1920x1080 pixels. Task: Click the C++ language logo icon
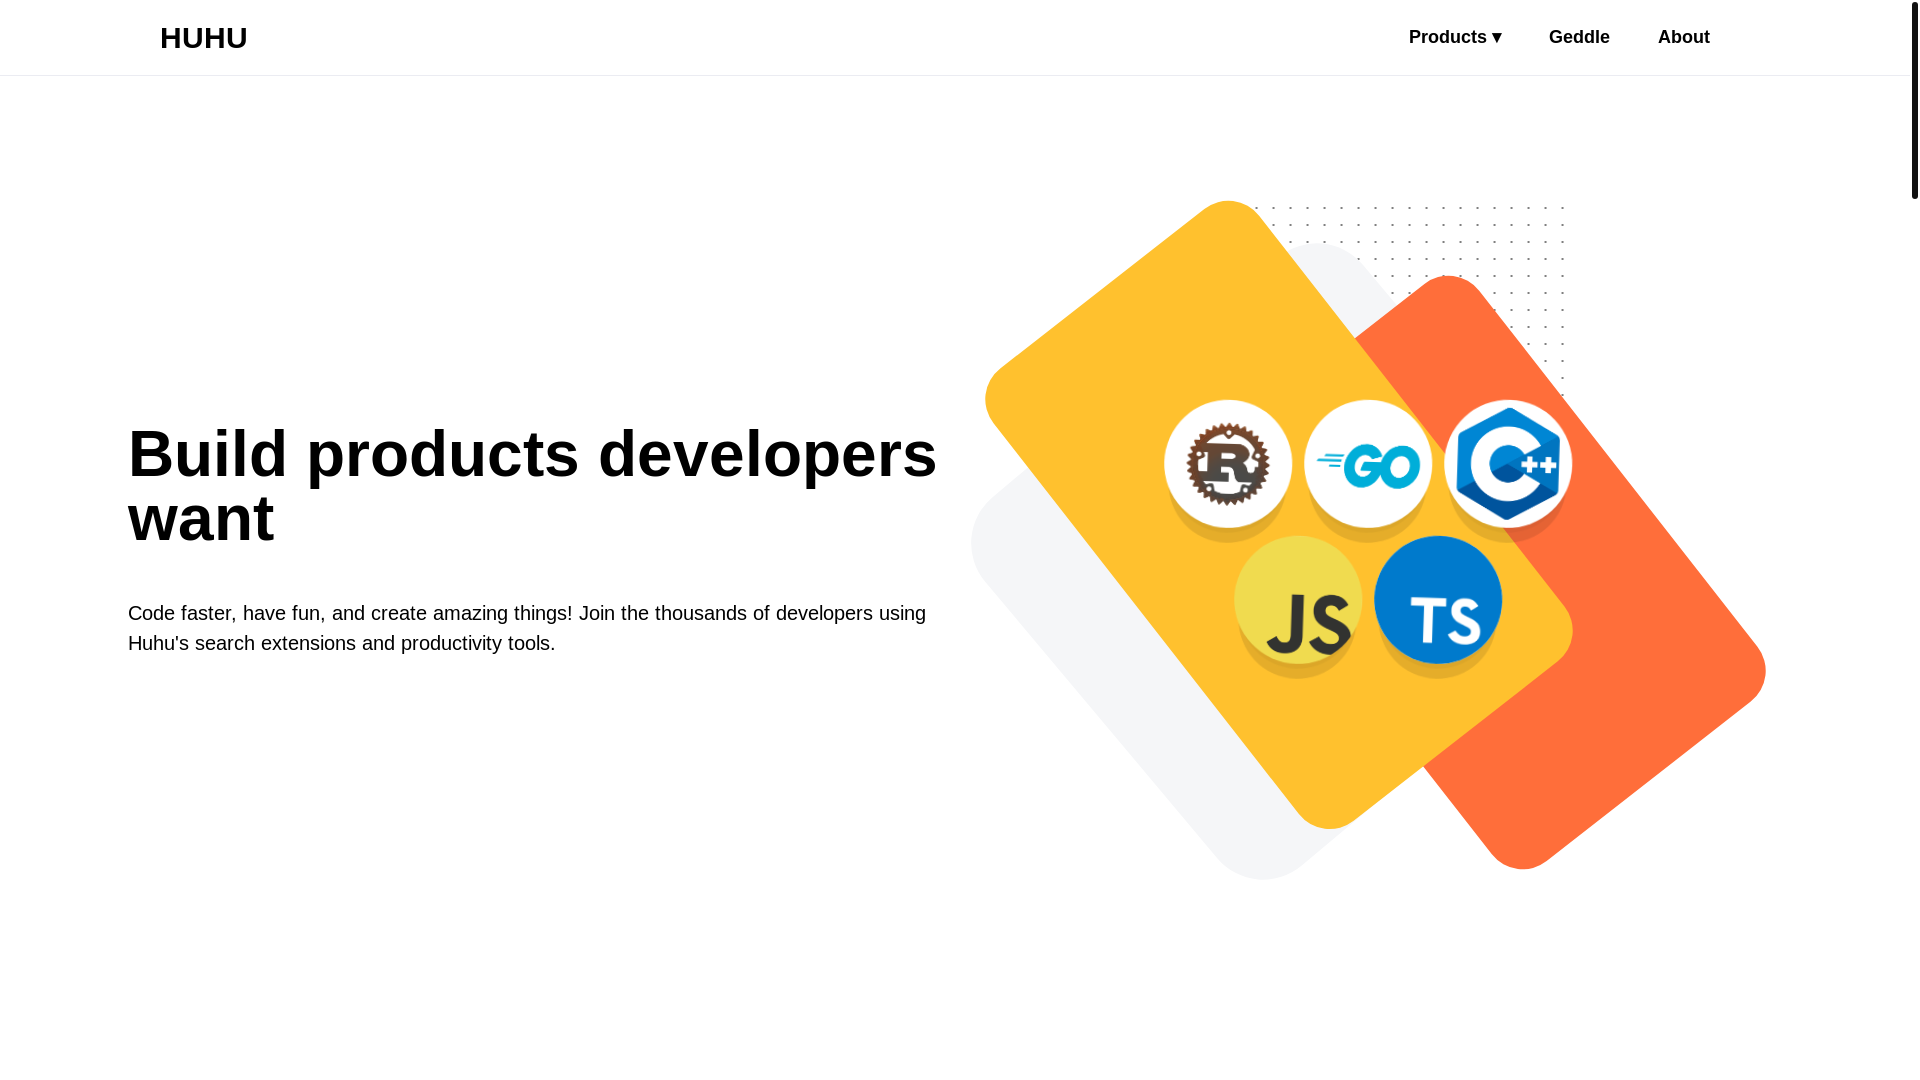coord(1508,464)
